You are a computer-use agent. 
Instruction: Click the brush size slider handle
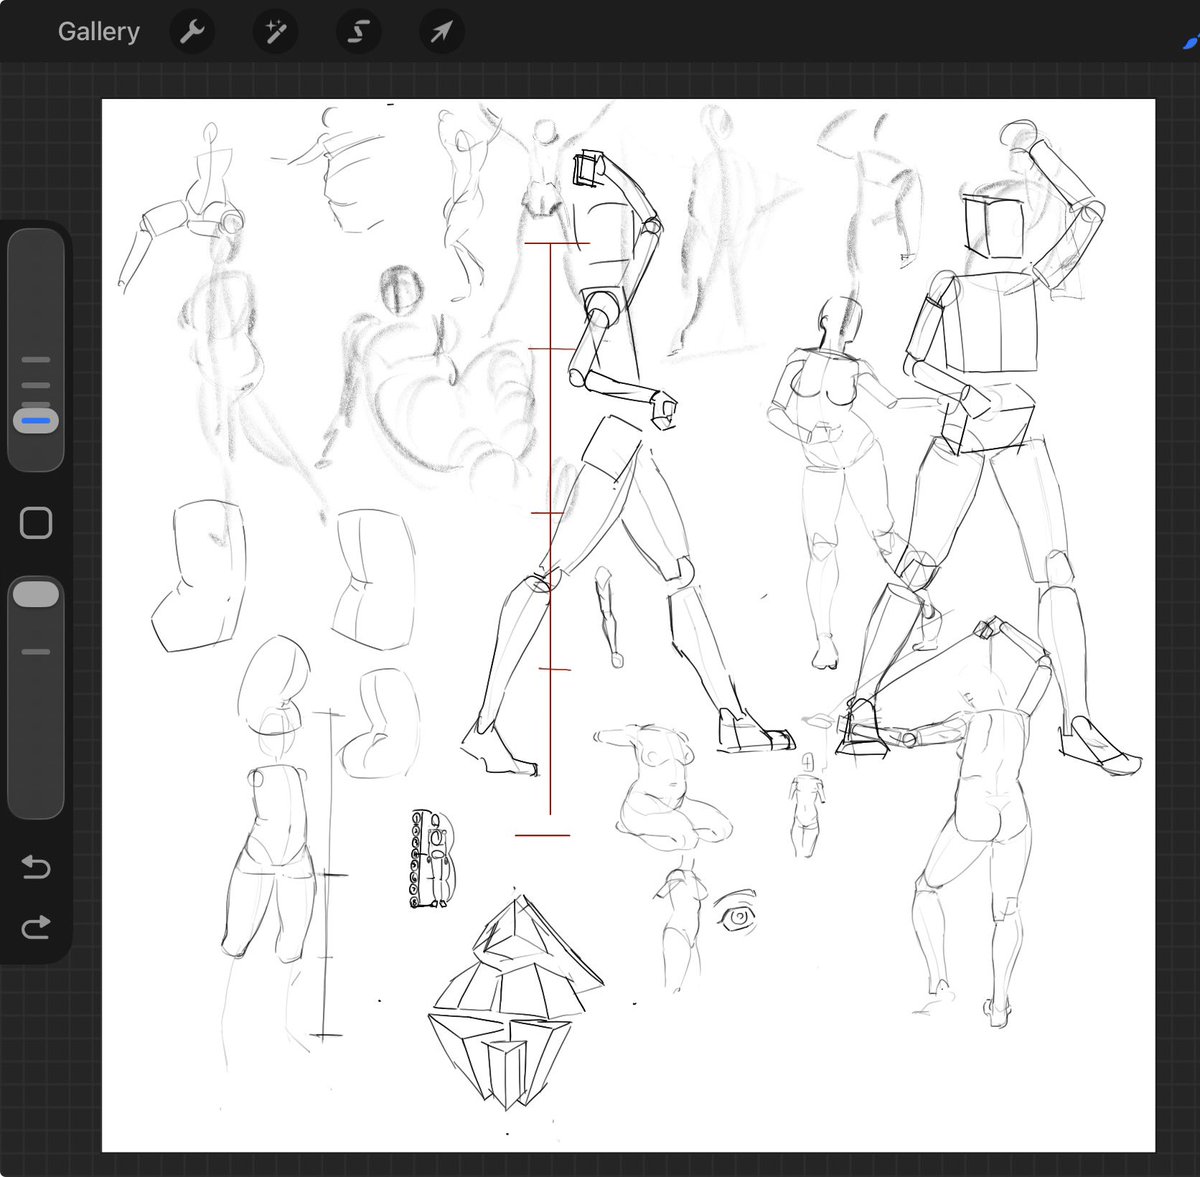click(36, 421)
